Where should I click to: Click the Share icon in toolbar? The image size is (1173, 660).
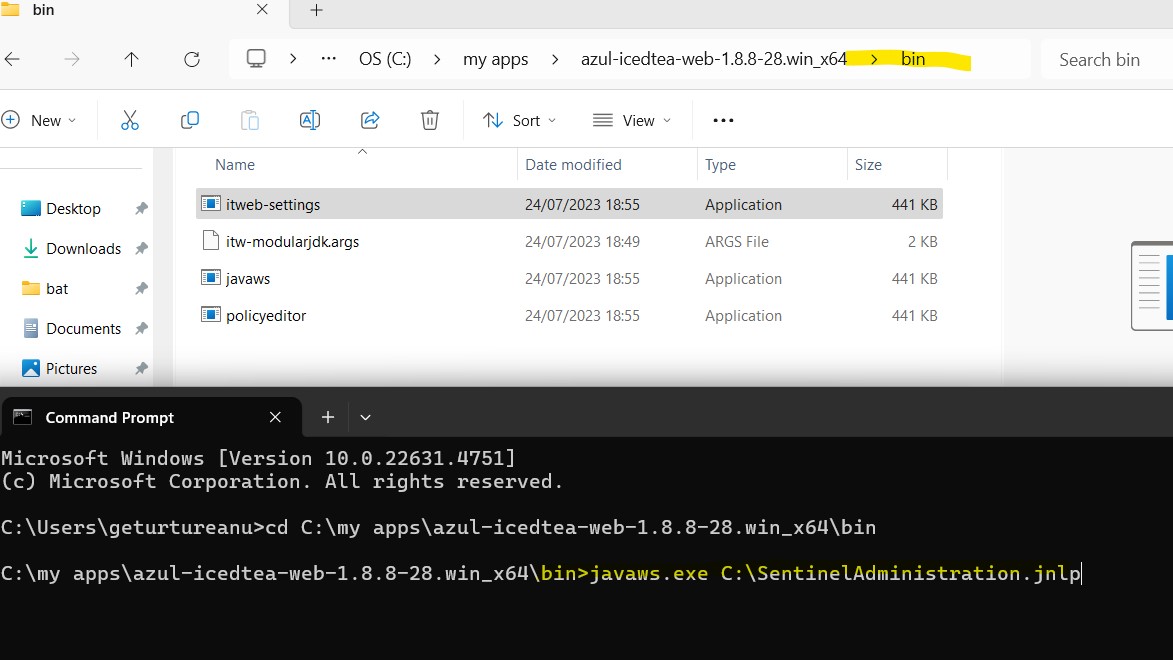(370, 120)
